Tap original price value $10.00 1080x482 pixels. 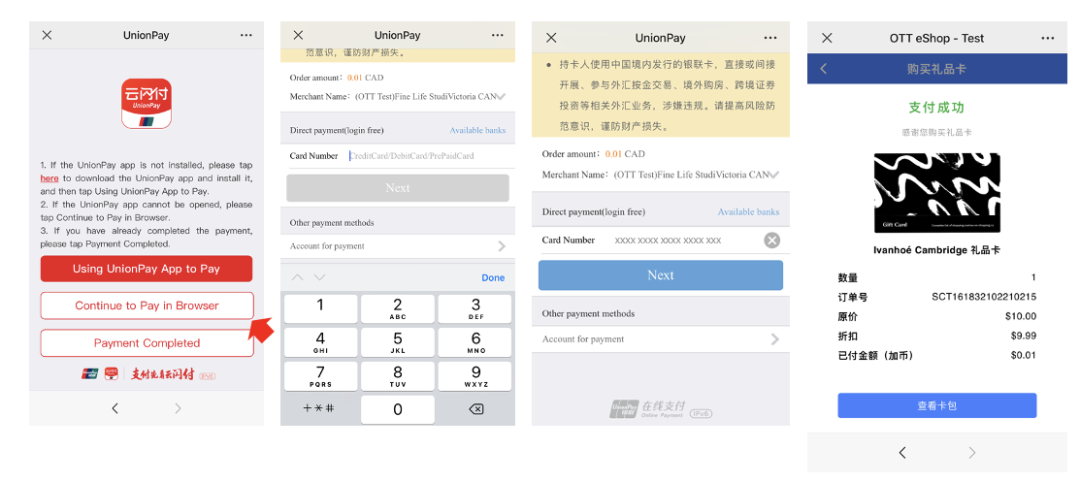click(x=1021, y=317)
